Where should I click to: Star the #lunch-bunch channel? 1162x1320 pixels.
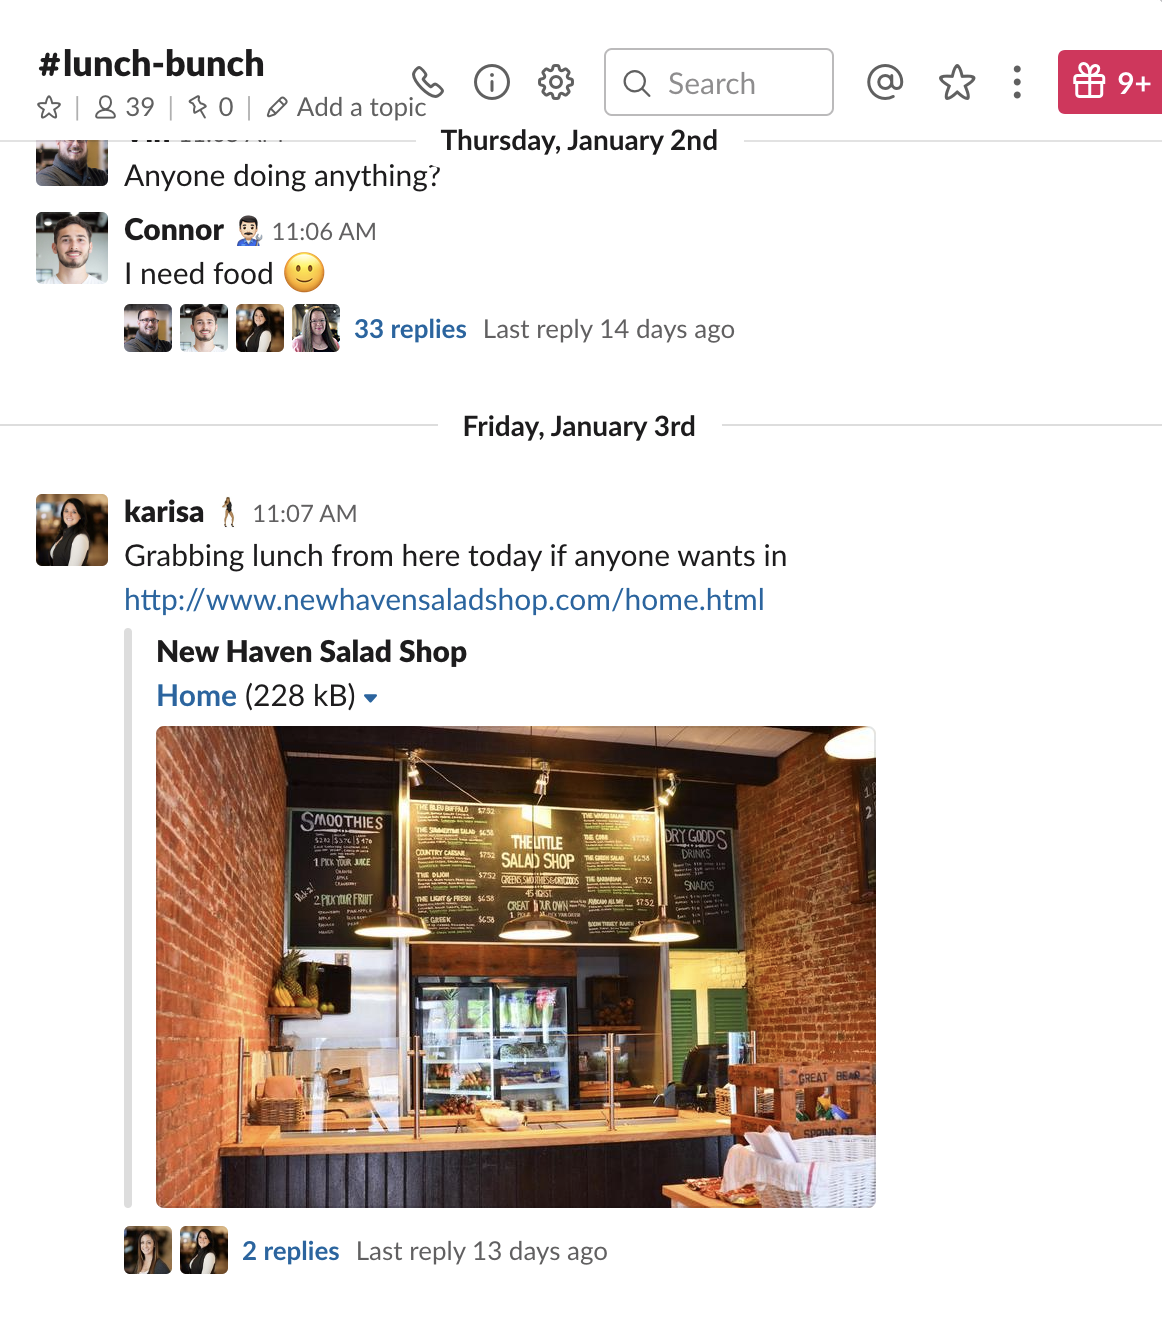[49, 107]
